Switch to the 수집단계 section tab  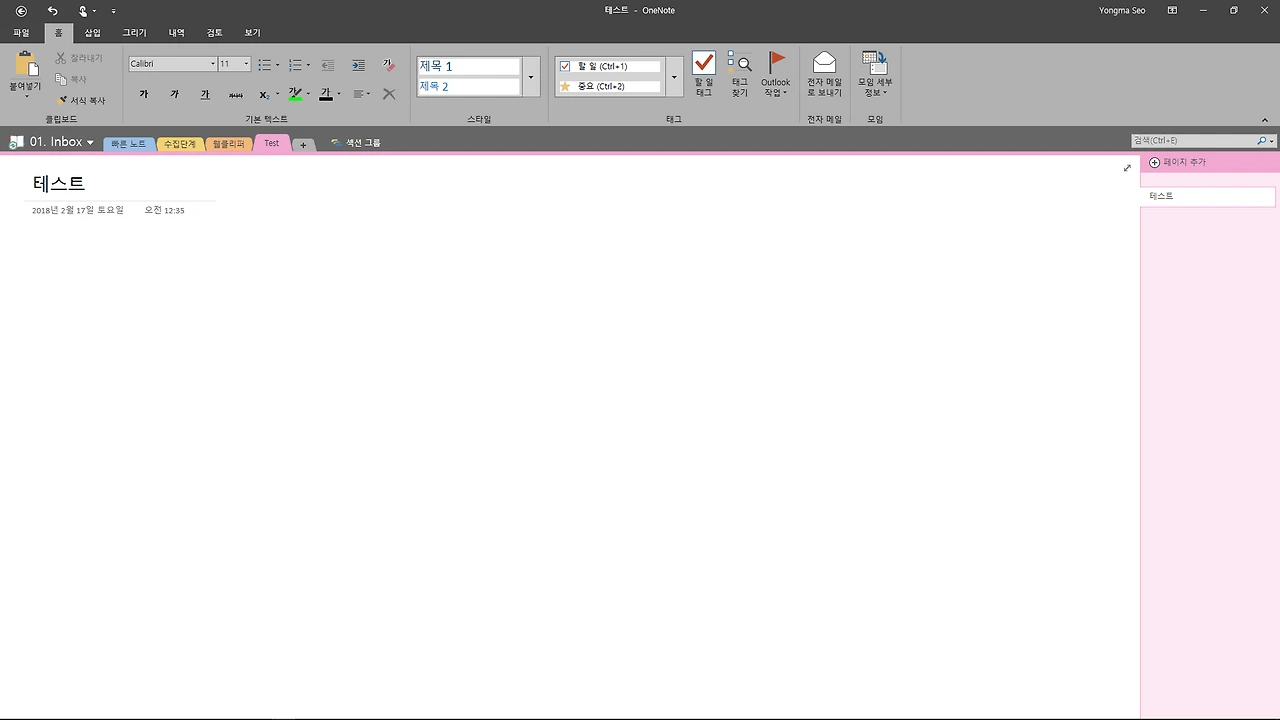pos(180,144)
